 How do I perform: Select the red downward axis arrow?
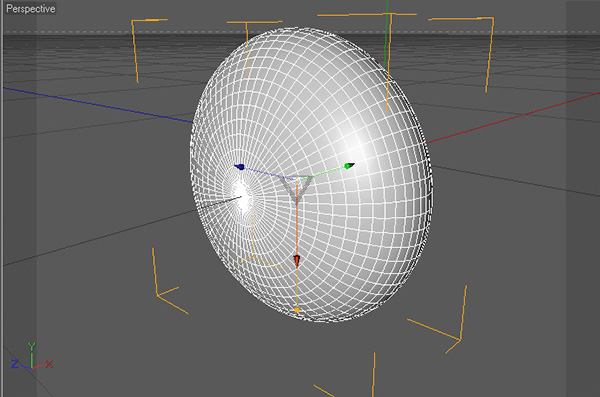297,261
